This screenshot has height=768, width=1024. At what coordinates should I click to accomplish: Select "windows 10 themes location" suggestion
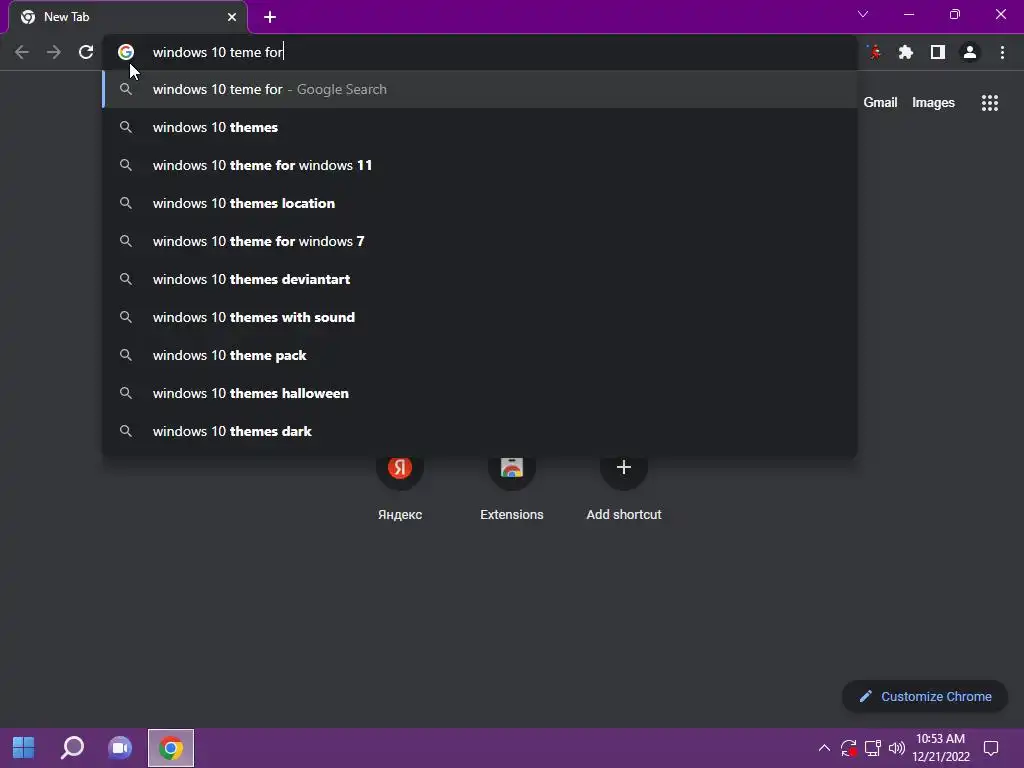[480, 203]
